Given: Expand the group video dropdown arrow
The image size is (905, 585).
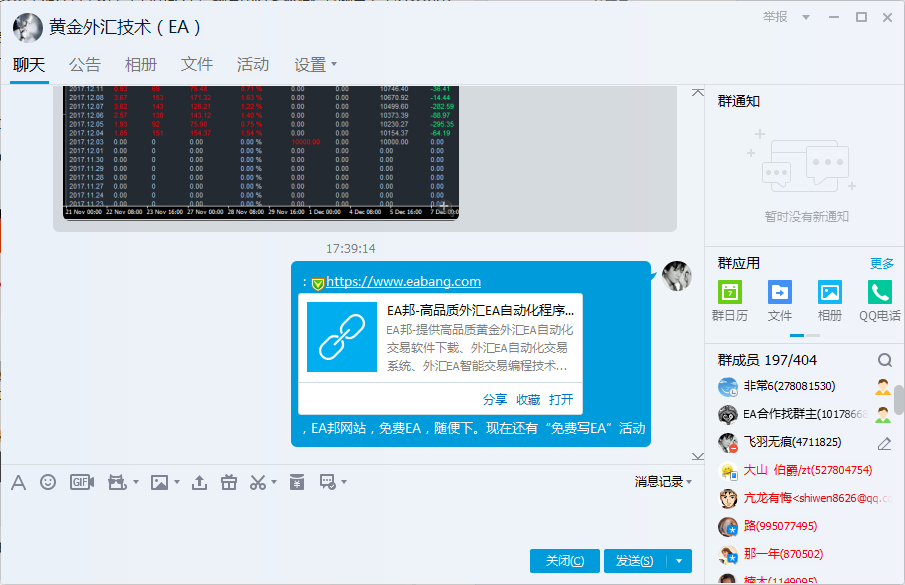Looking at the screenshot, I should pyautogui.click(x=136, y=482).
